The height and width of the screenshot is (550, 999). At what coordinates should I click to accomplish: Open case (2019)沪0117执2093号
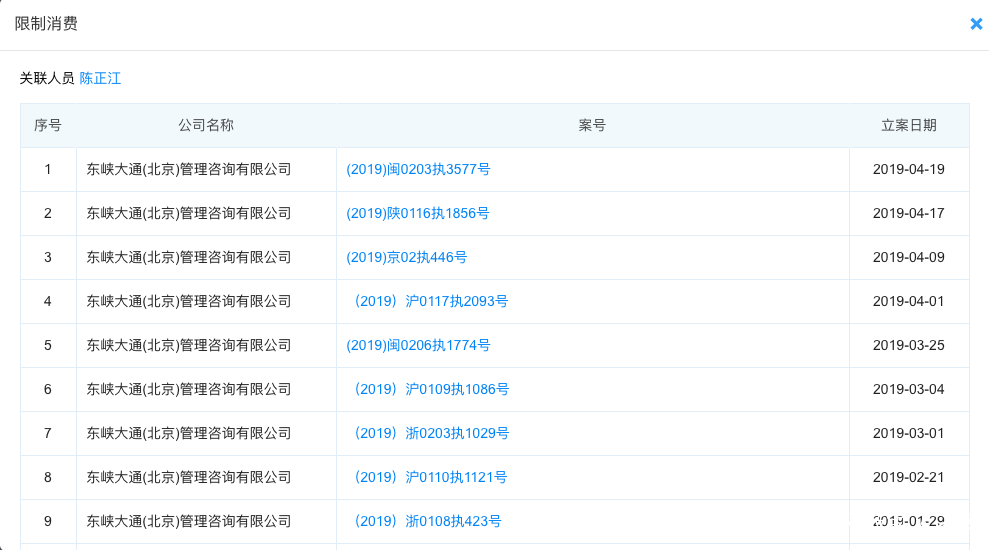430,301
